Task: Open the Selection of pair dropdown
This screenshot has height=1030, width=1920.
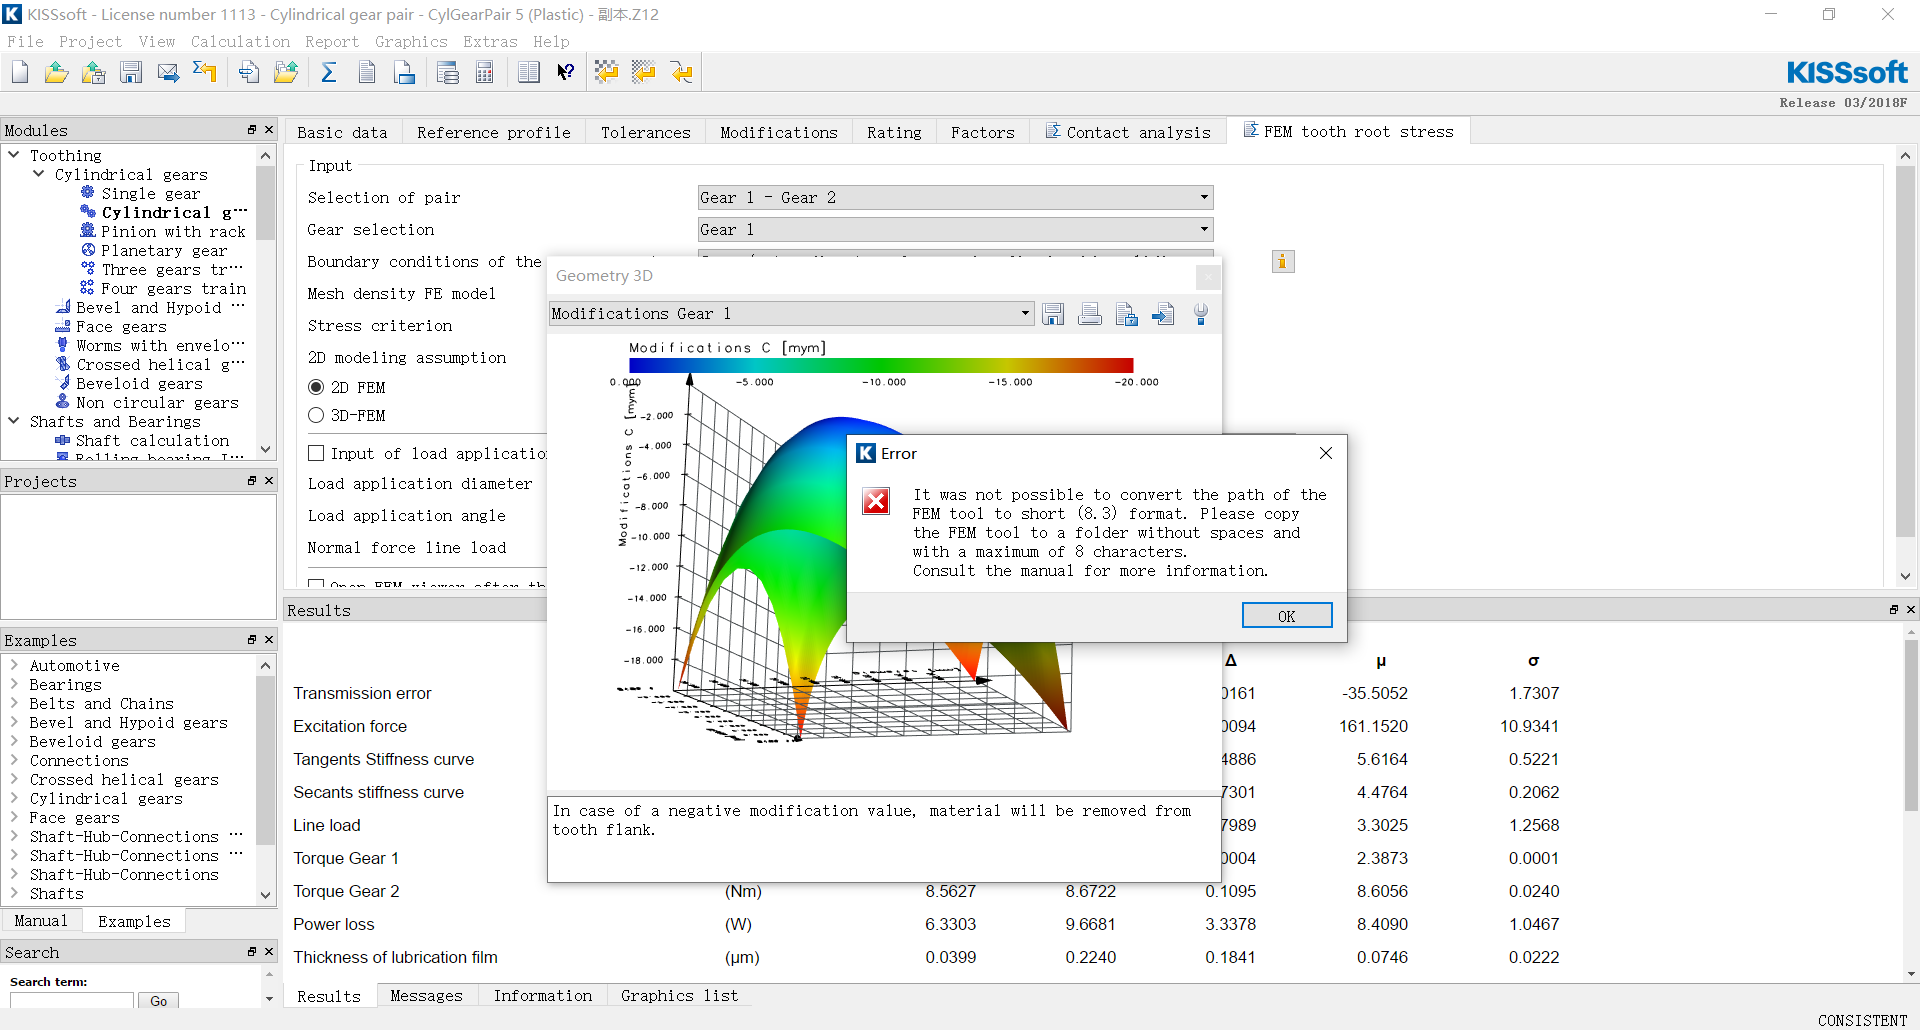Action: 955,197
